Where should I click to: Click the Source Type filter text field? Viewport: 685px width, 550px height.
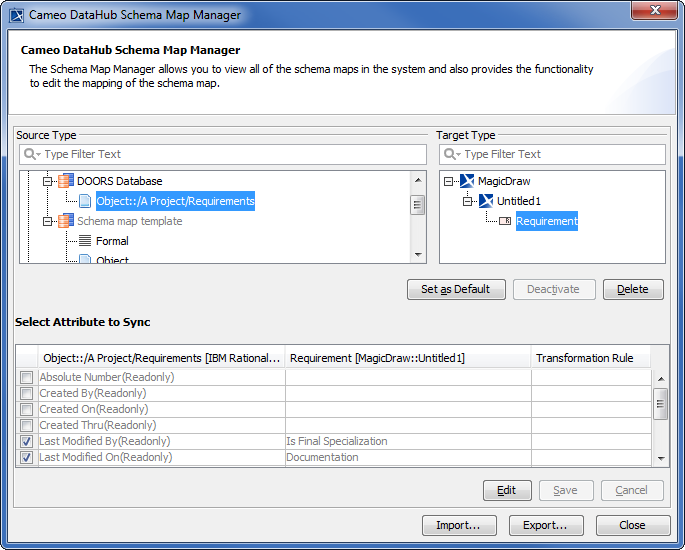tap(223, 154)
